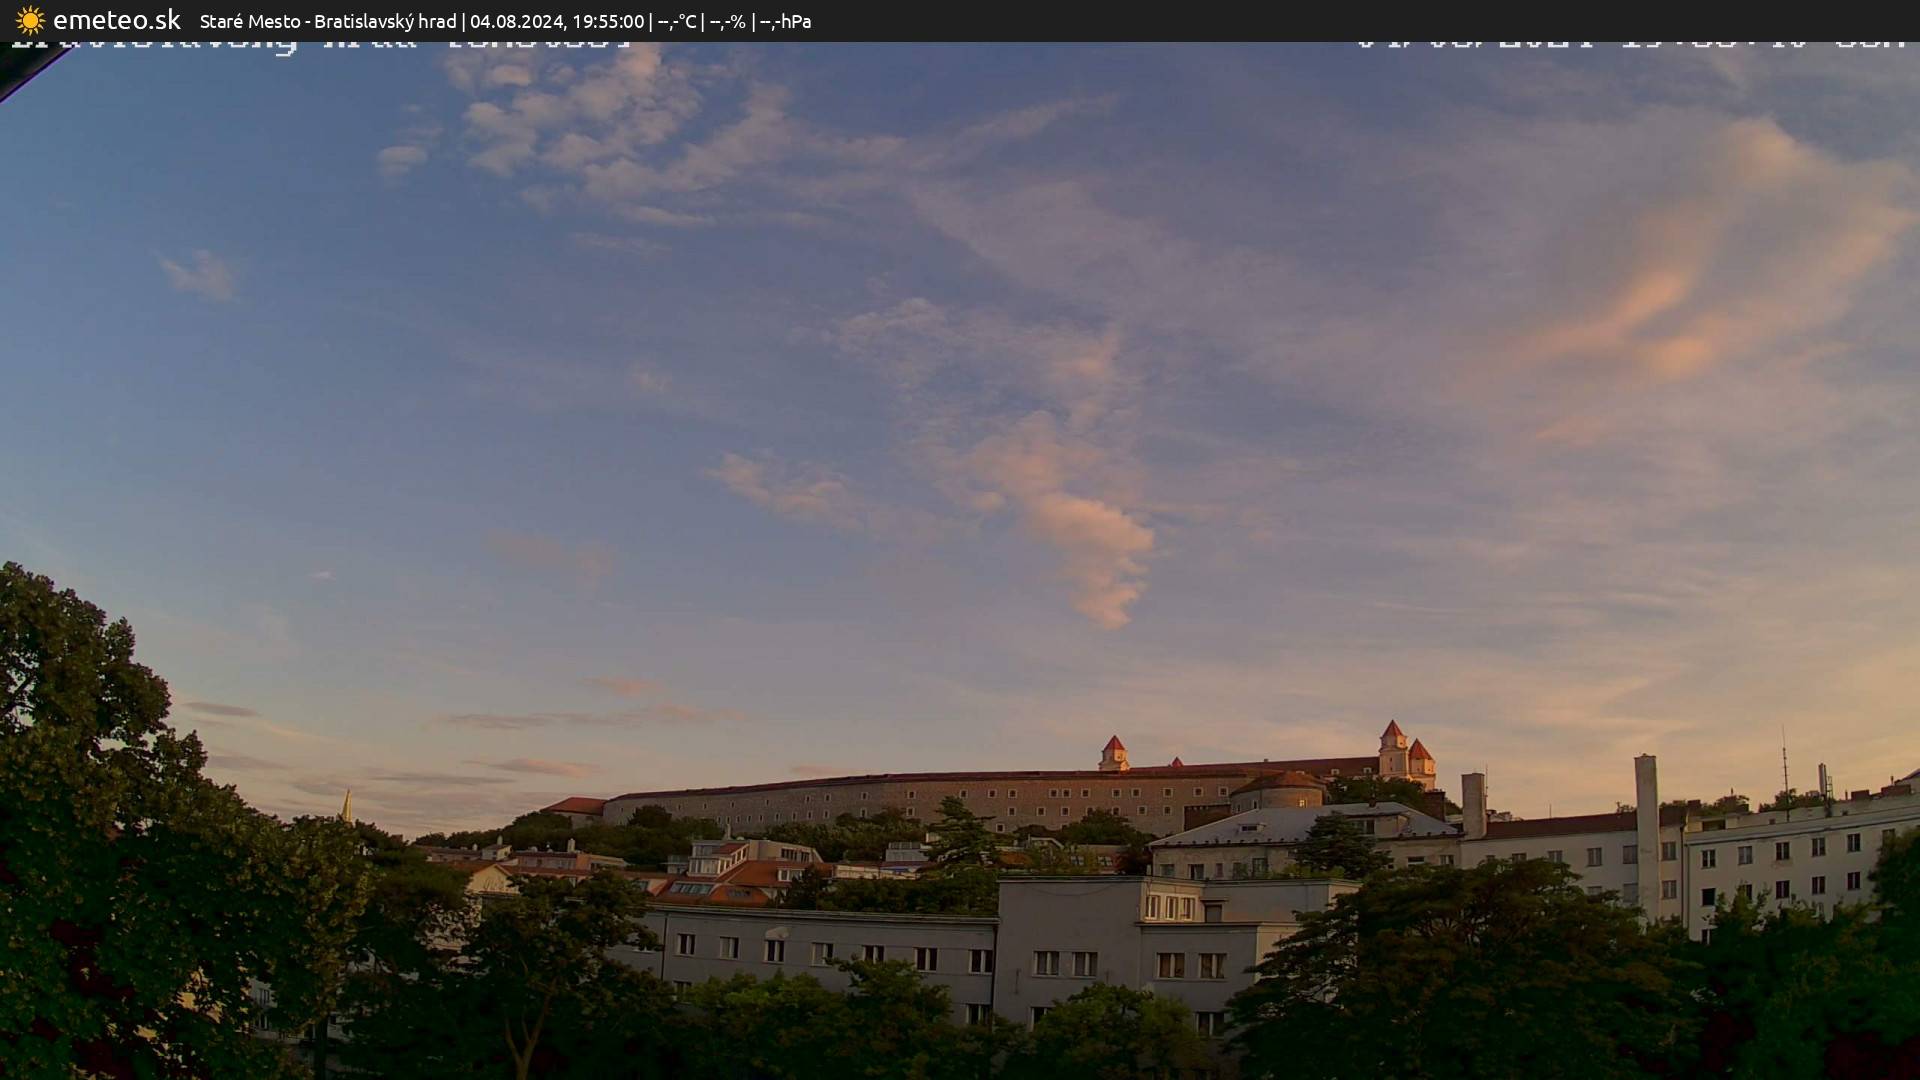Click the humidity placeholder reading --,-%
The image size is (1920, 1080).
coord(730,20)
